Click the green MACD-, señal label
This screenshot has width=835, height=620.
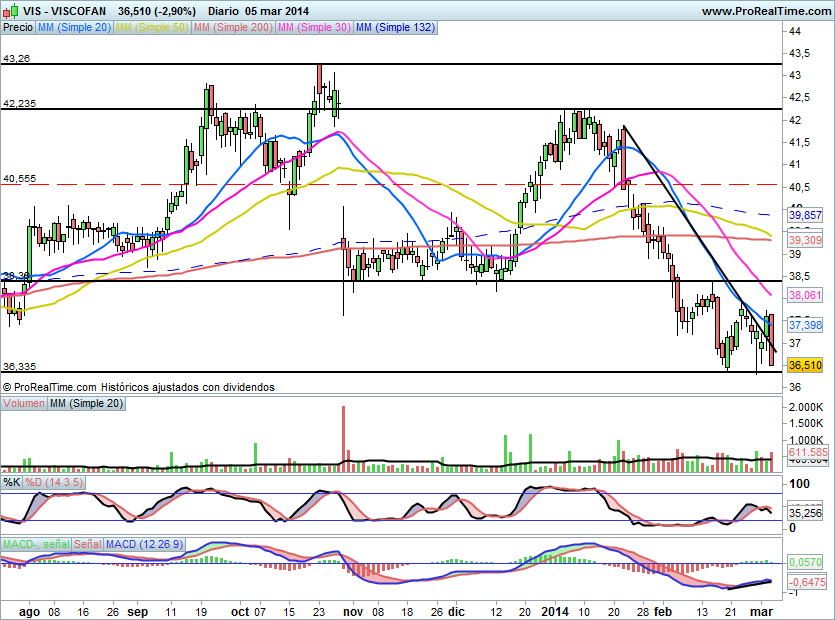[34, 544]
